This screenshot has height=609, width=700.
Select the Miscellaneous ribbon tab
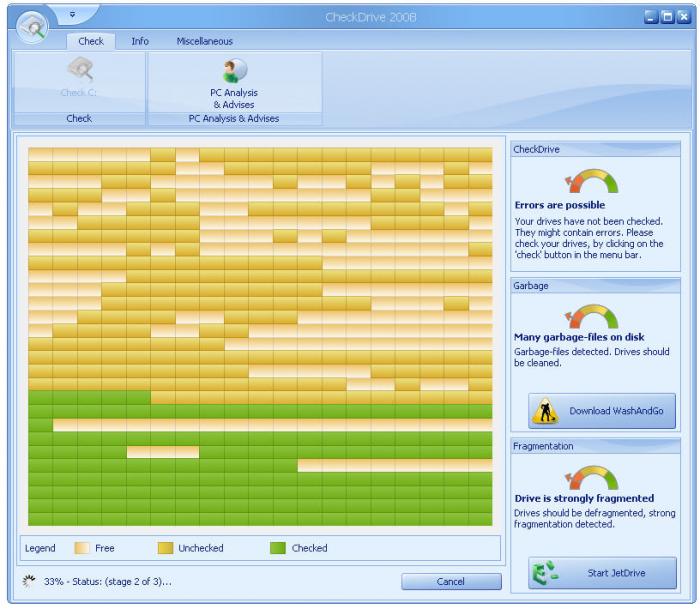tap(205, 41)
